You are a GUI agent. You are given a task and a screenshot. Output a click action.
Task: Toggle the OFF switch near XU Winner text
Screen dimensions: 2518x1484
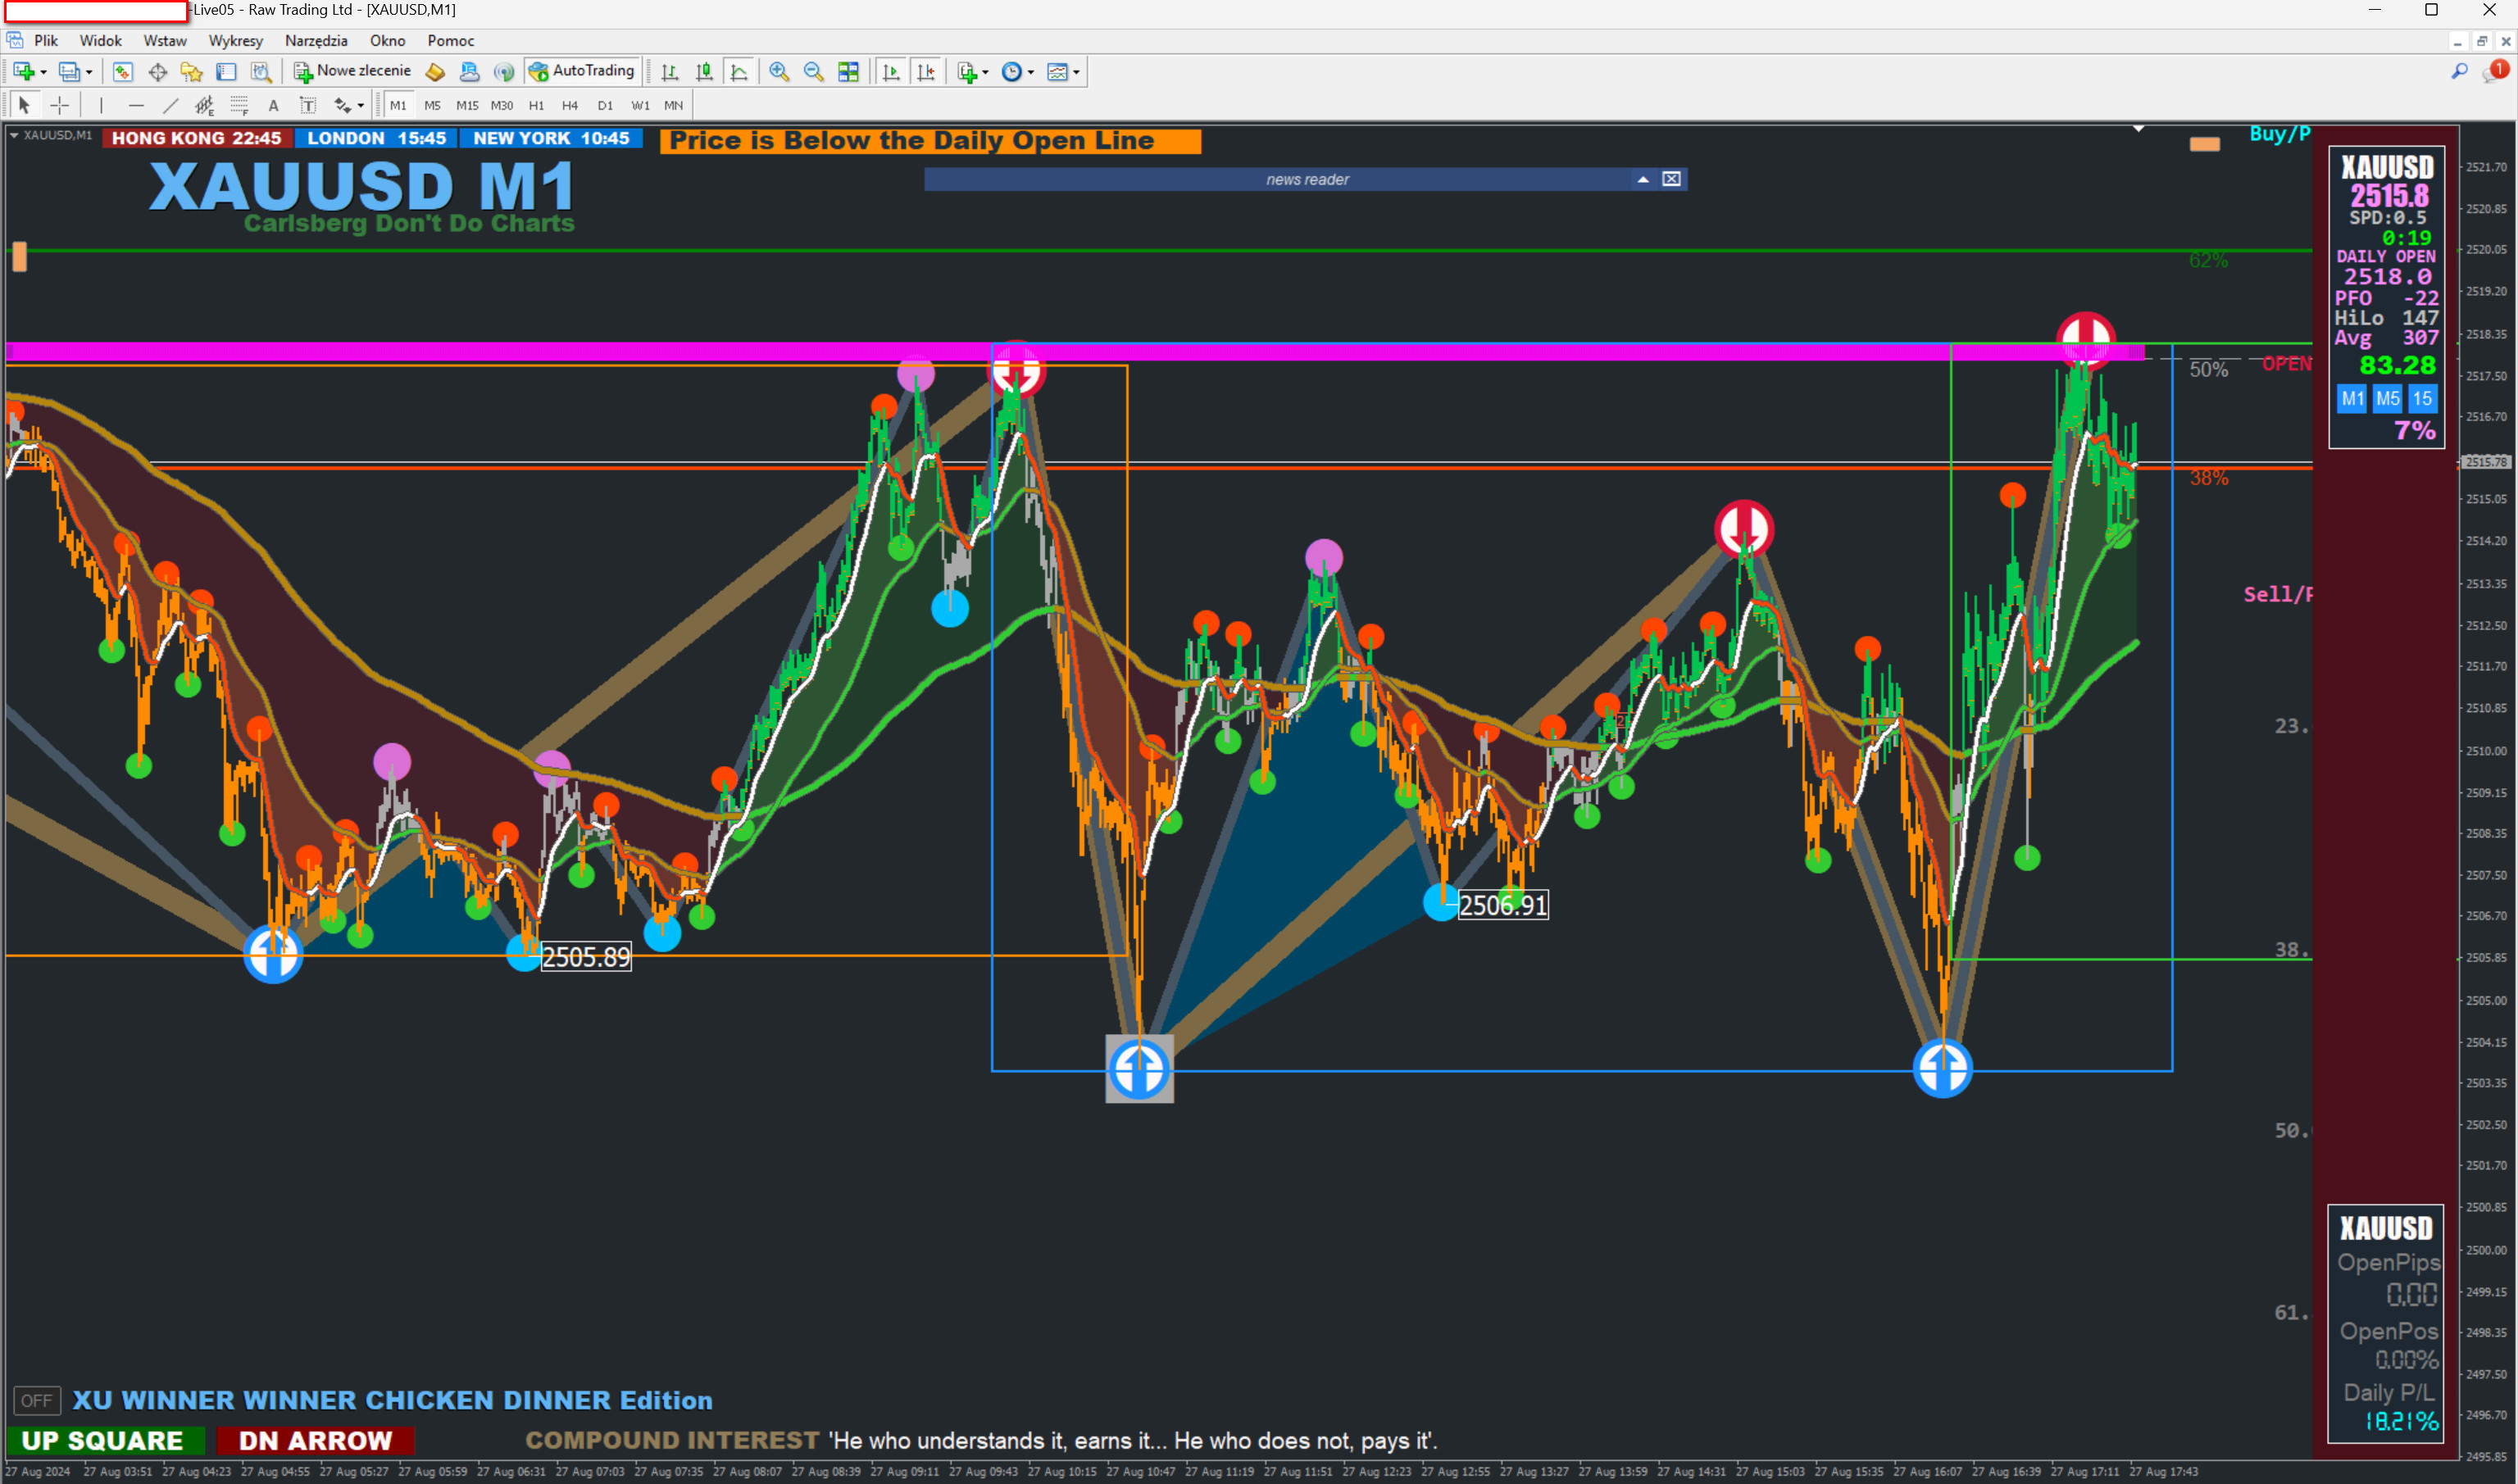37,1400
